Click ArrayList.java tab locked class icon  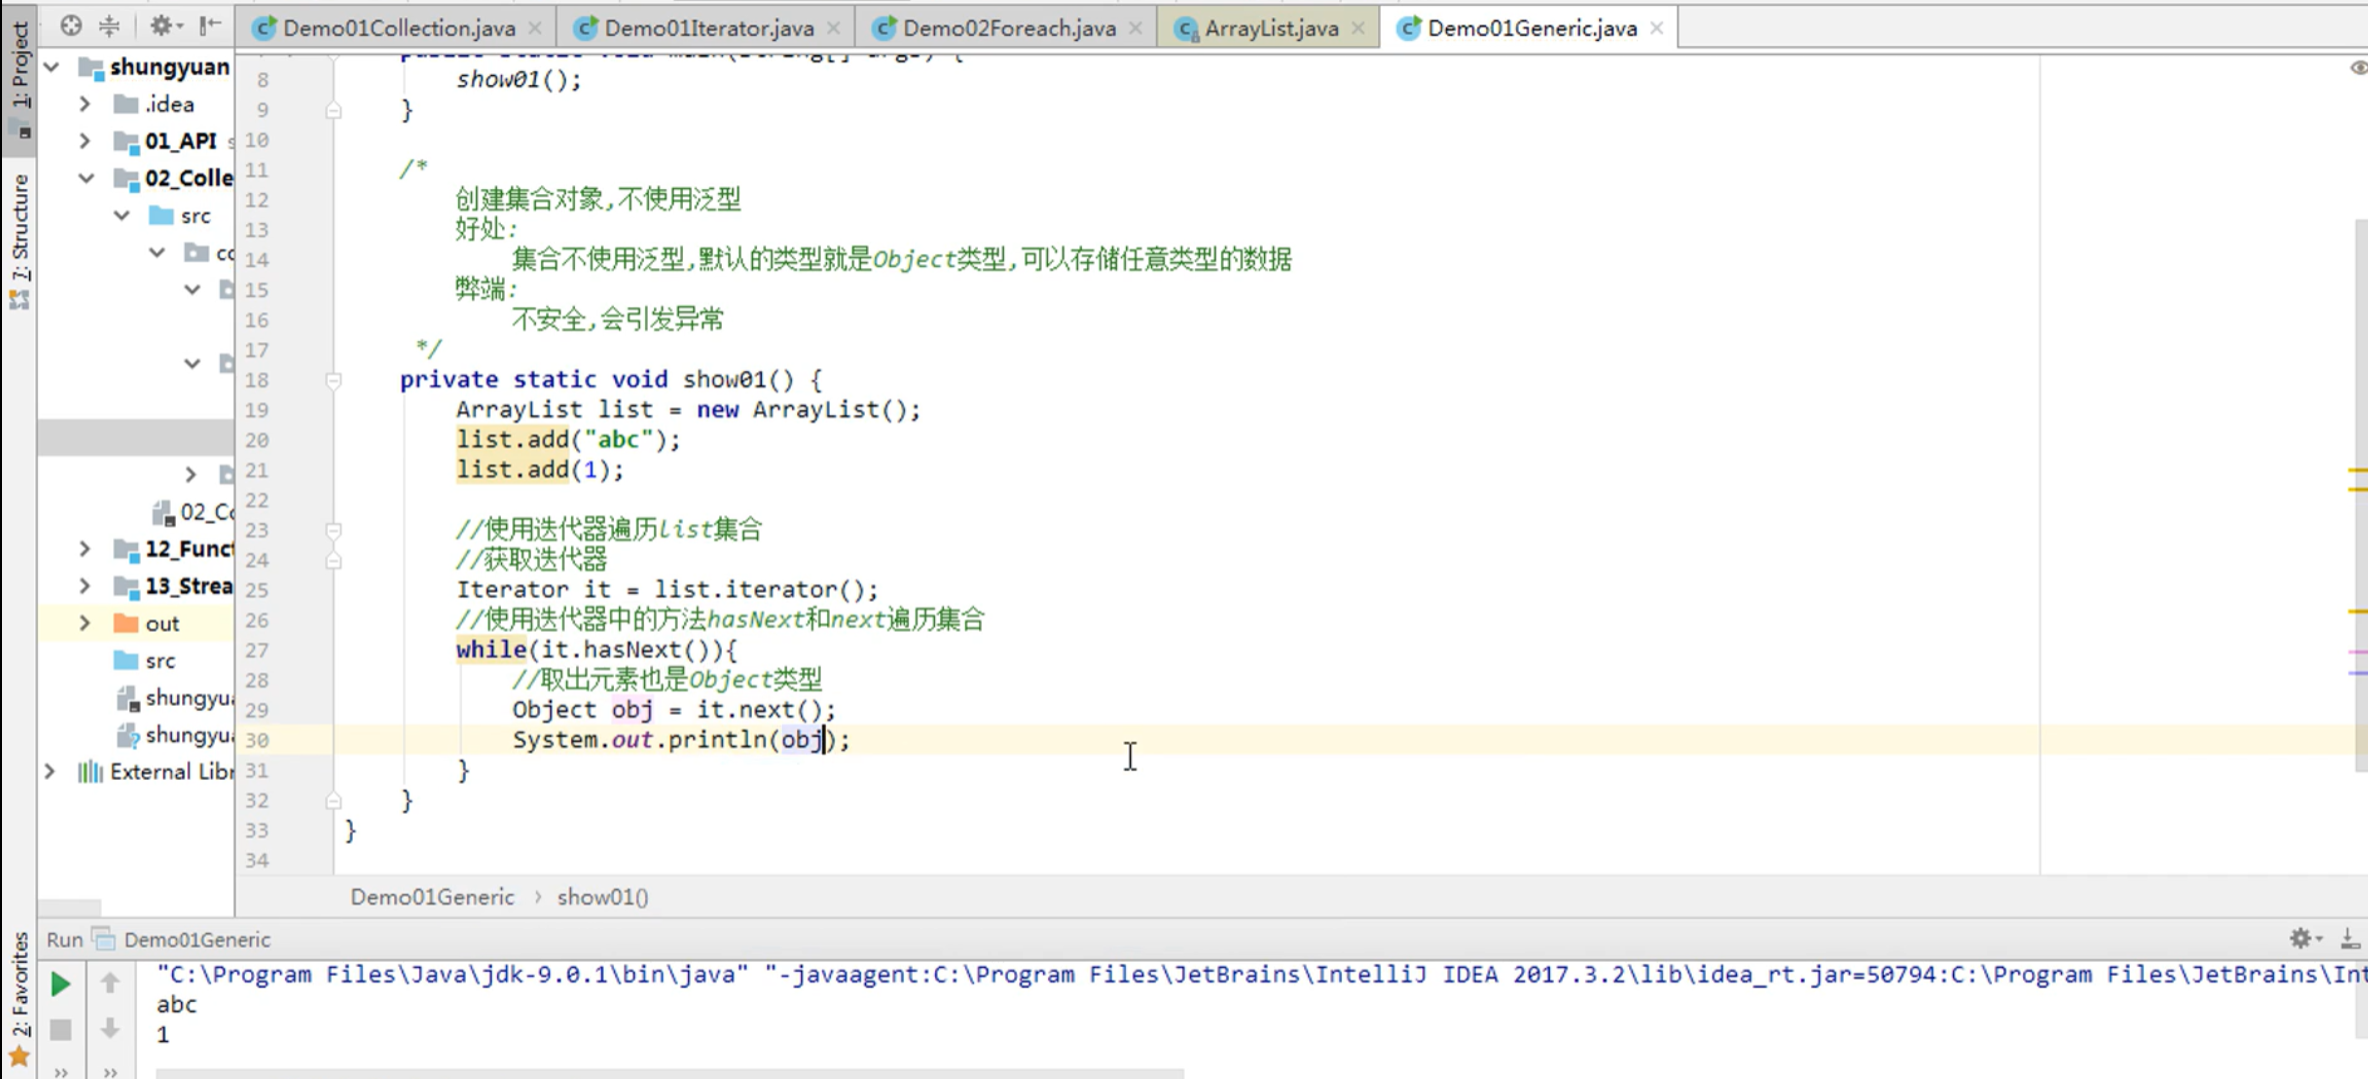1186,29
